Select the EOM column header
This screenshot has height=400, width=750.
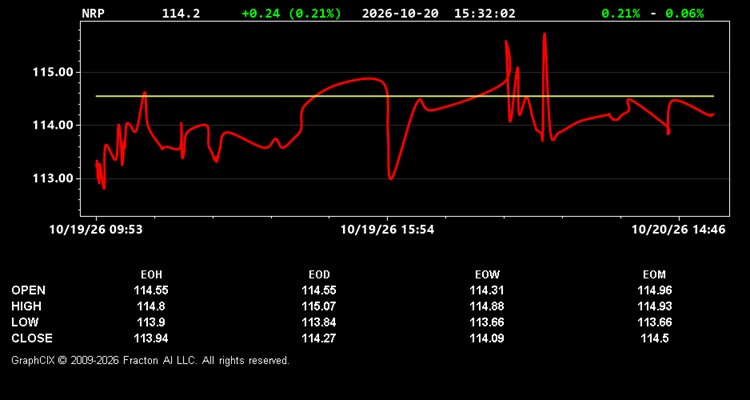(654, 275)
